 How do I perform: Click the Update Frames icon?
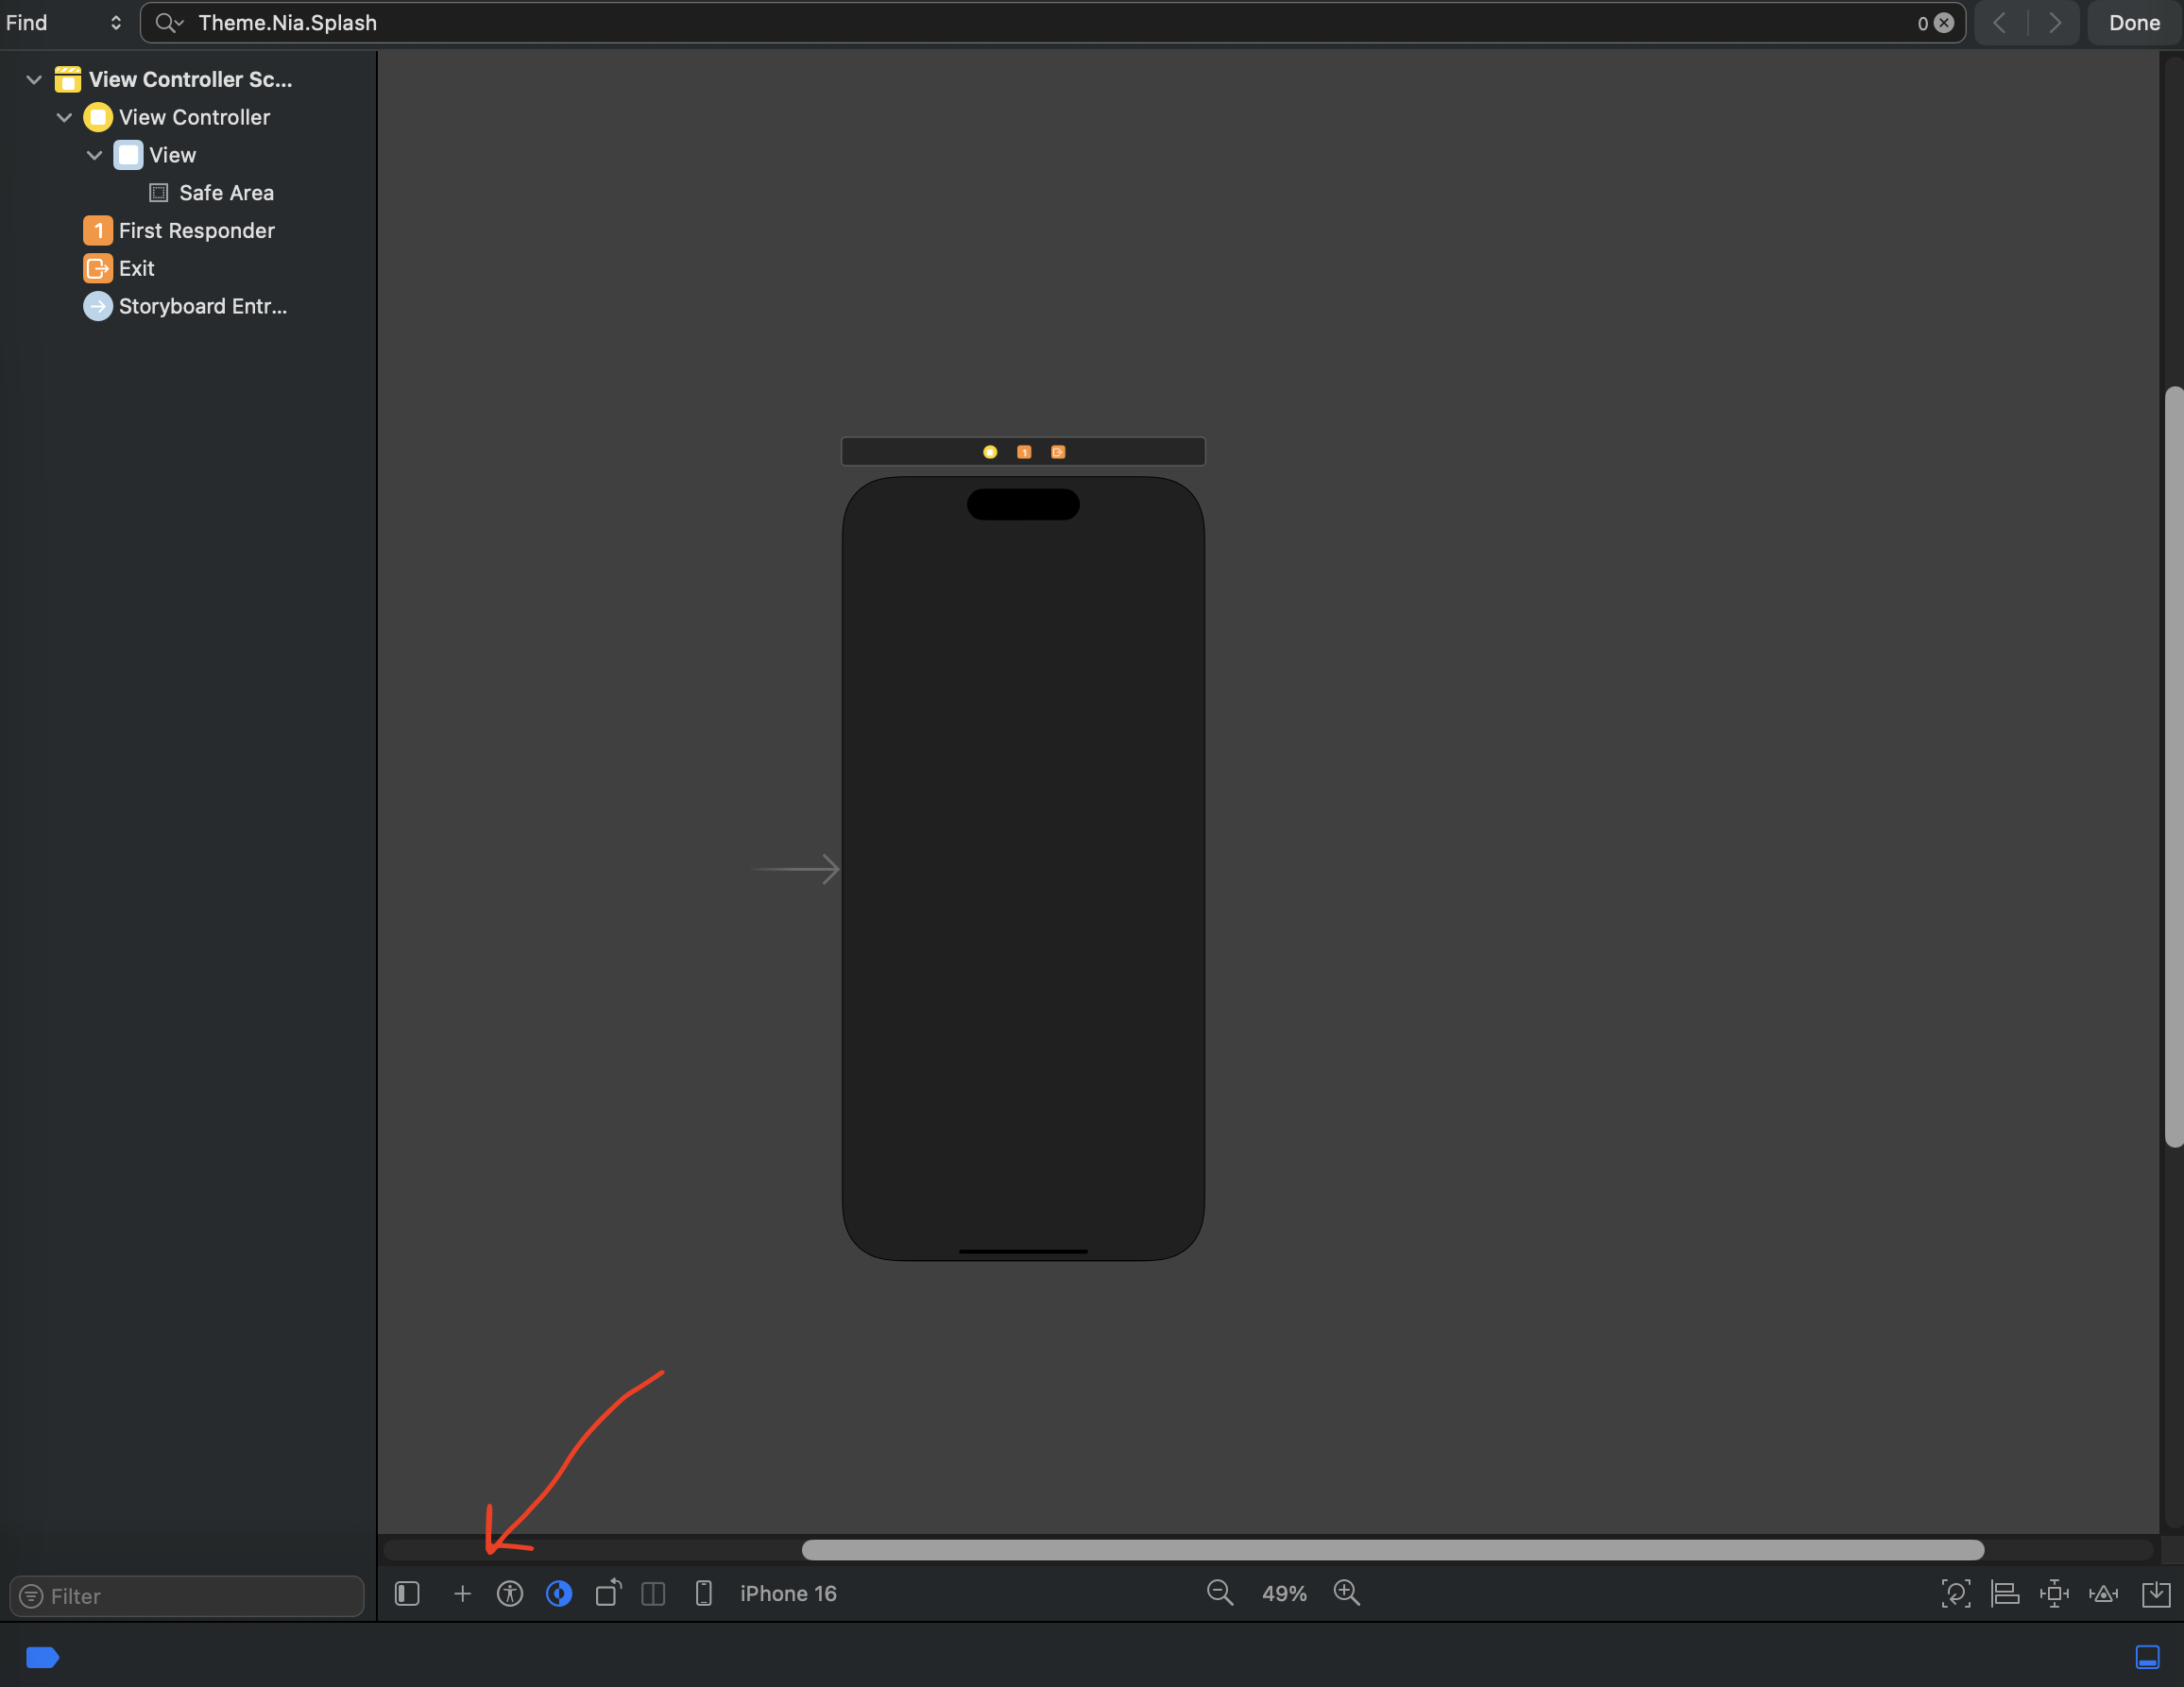tap(1955, 1594)
